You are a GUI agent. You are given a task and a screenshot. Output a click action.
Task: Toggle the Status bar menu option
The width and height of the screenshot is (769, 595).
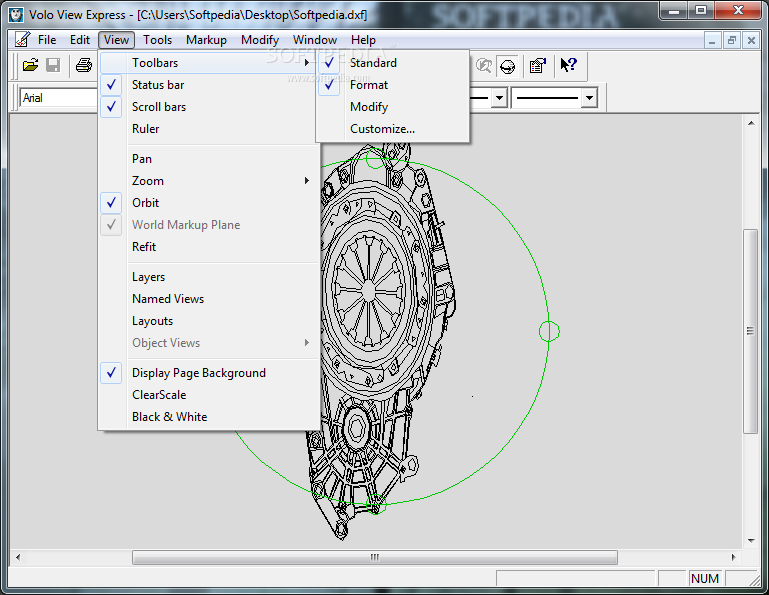click(210, 85)
